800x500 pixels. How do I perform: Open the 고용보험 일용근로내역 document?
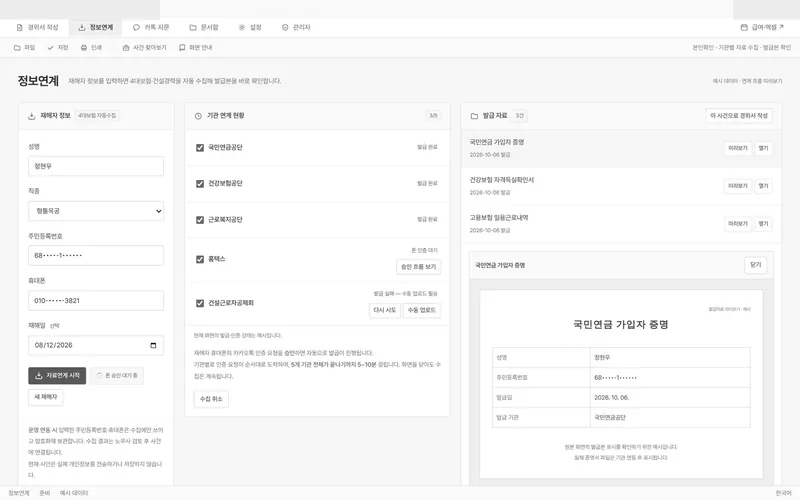tap(763, 224)
